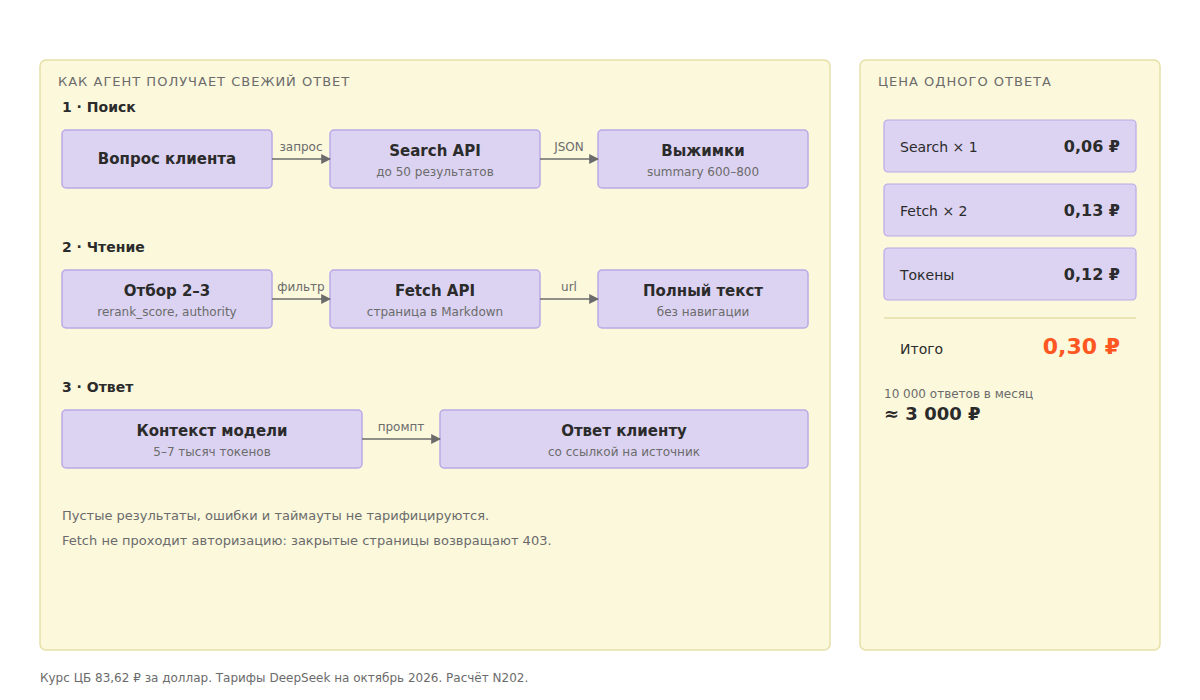Click the «Итого» label
1200x700 pixels.
click(x=921, y=349)
